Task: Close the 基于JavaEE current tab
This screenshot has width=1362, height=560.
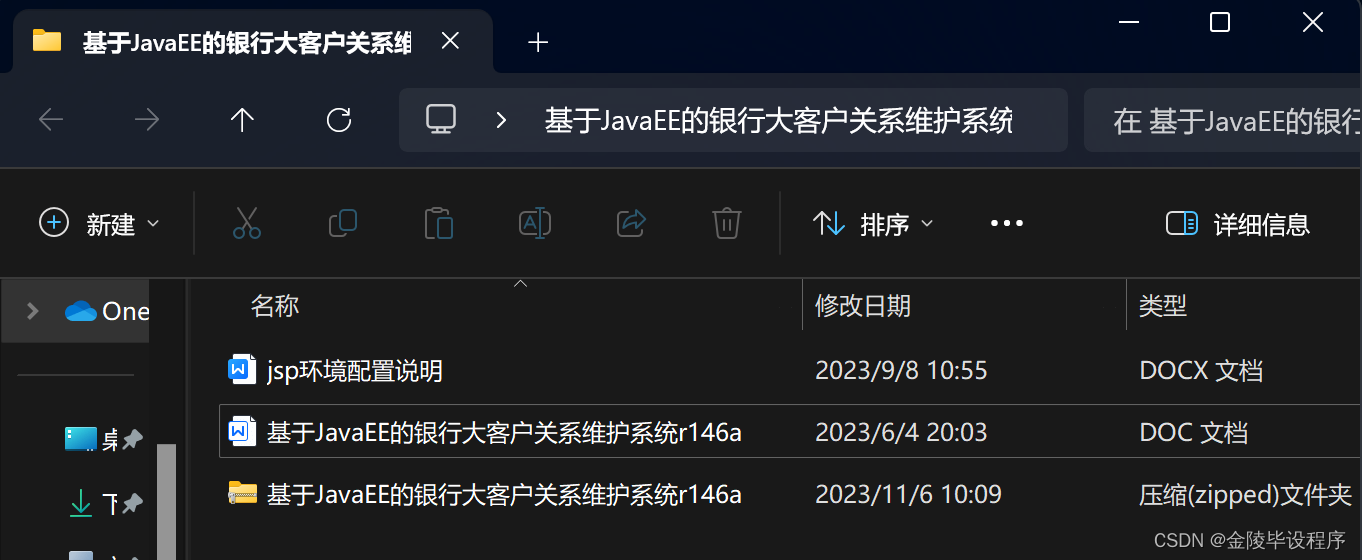Action: coord(450,41)
